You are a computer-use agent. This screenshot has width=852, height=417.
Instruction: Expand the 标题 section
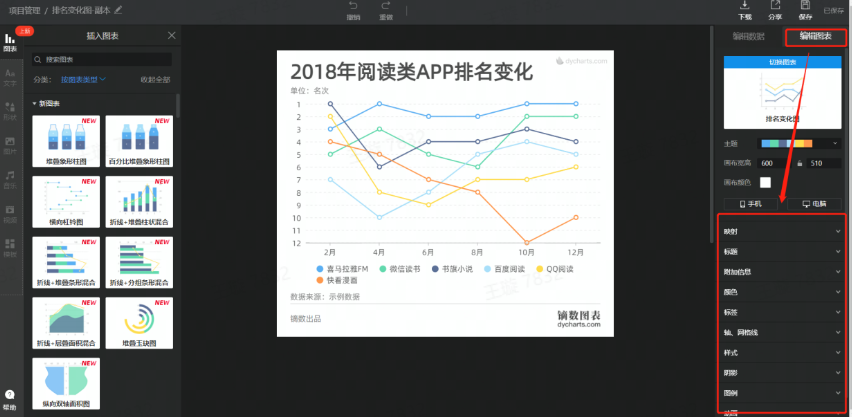[x=780, y=252]
